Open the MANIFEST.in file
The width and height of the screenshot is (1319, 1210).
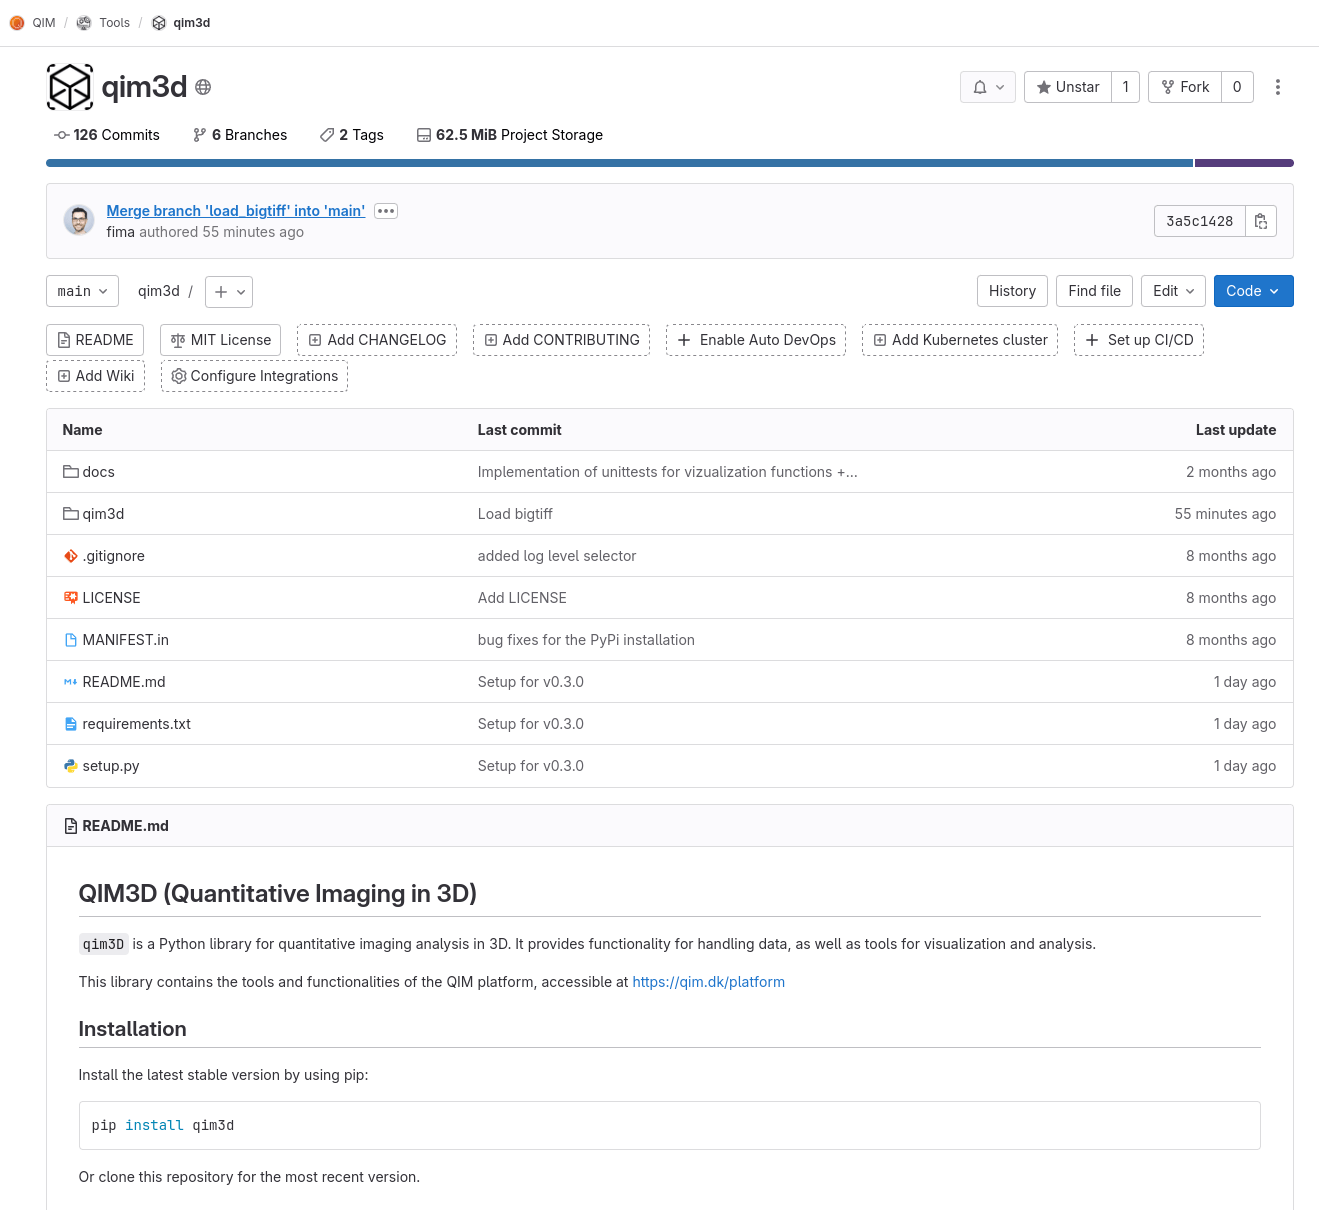coord(125,640)
